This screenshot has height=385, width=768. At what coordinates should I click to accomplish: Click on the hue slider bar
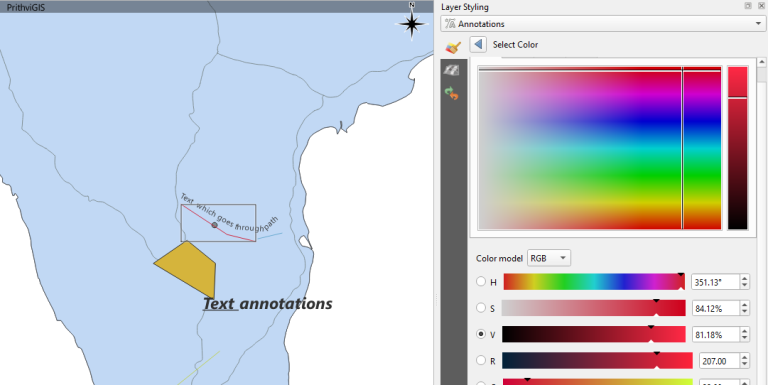[594, 282]
